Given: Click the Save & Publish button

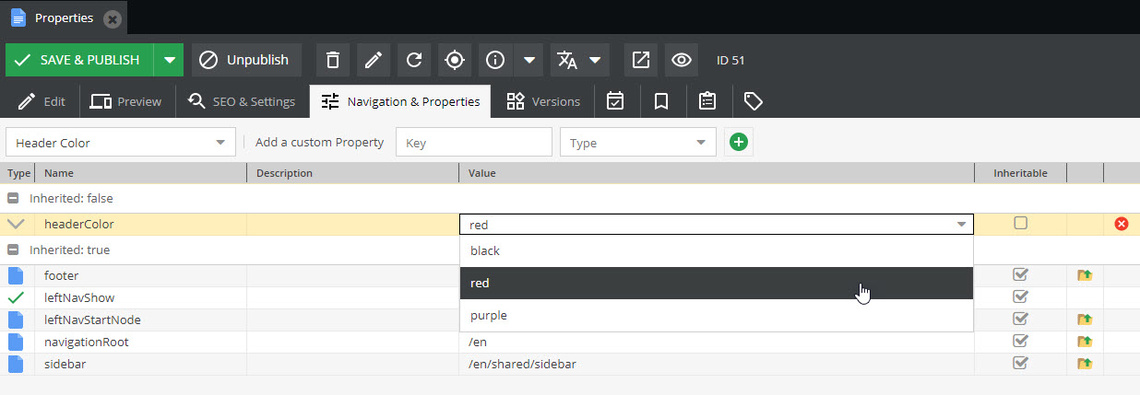Looking at the screenshot, I should point(79,60).
